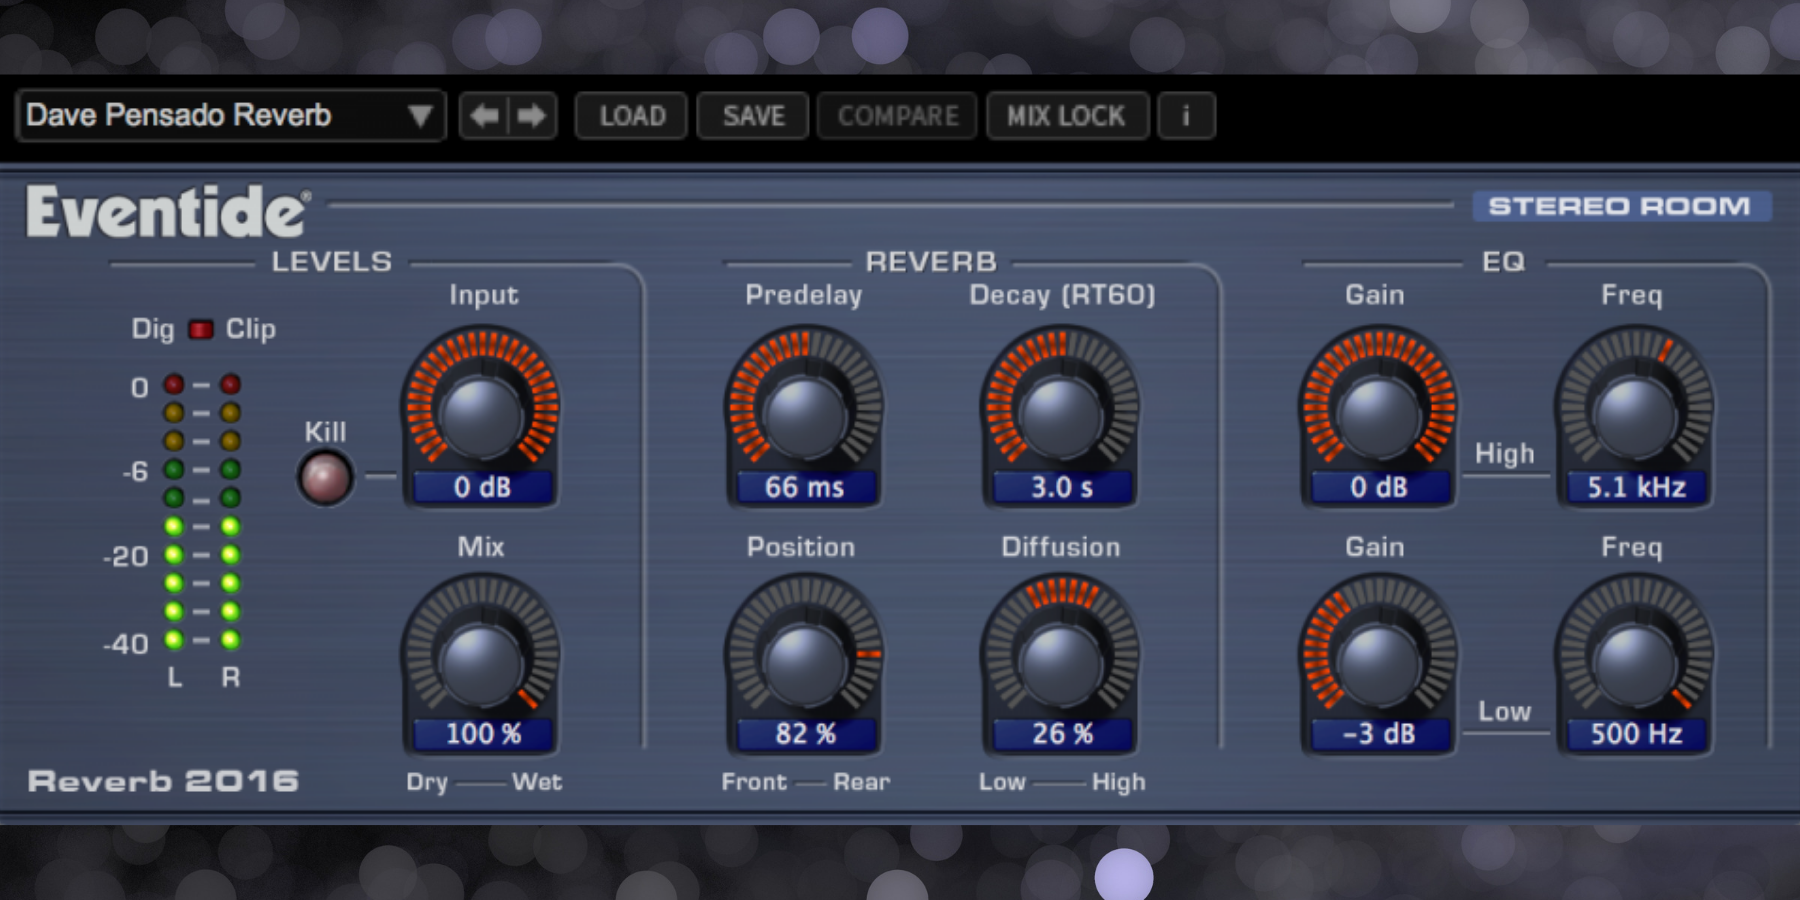Screen dimensions: 1800x900
Task: Enable the MIX LOCK toggle
Action: 1066,116
